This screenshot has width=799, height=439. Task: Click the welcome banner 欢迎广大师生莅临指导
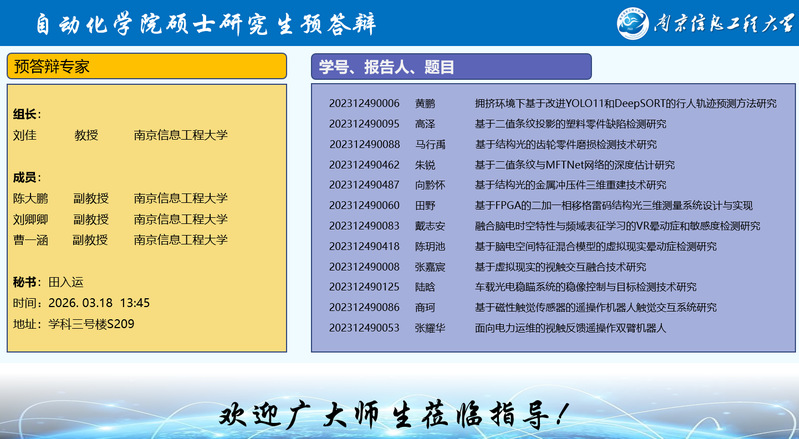pos(397,413)
